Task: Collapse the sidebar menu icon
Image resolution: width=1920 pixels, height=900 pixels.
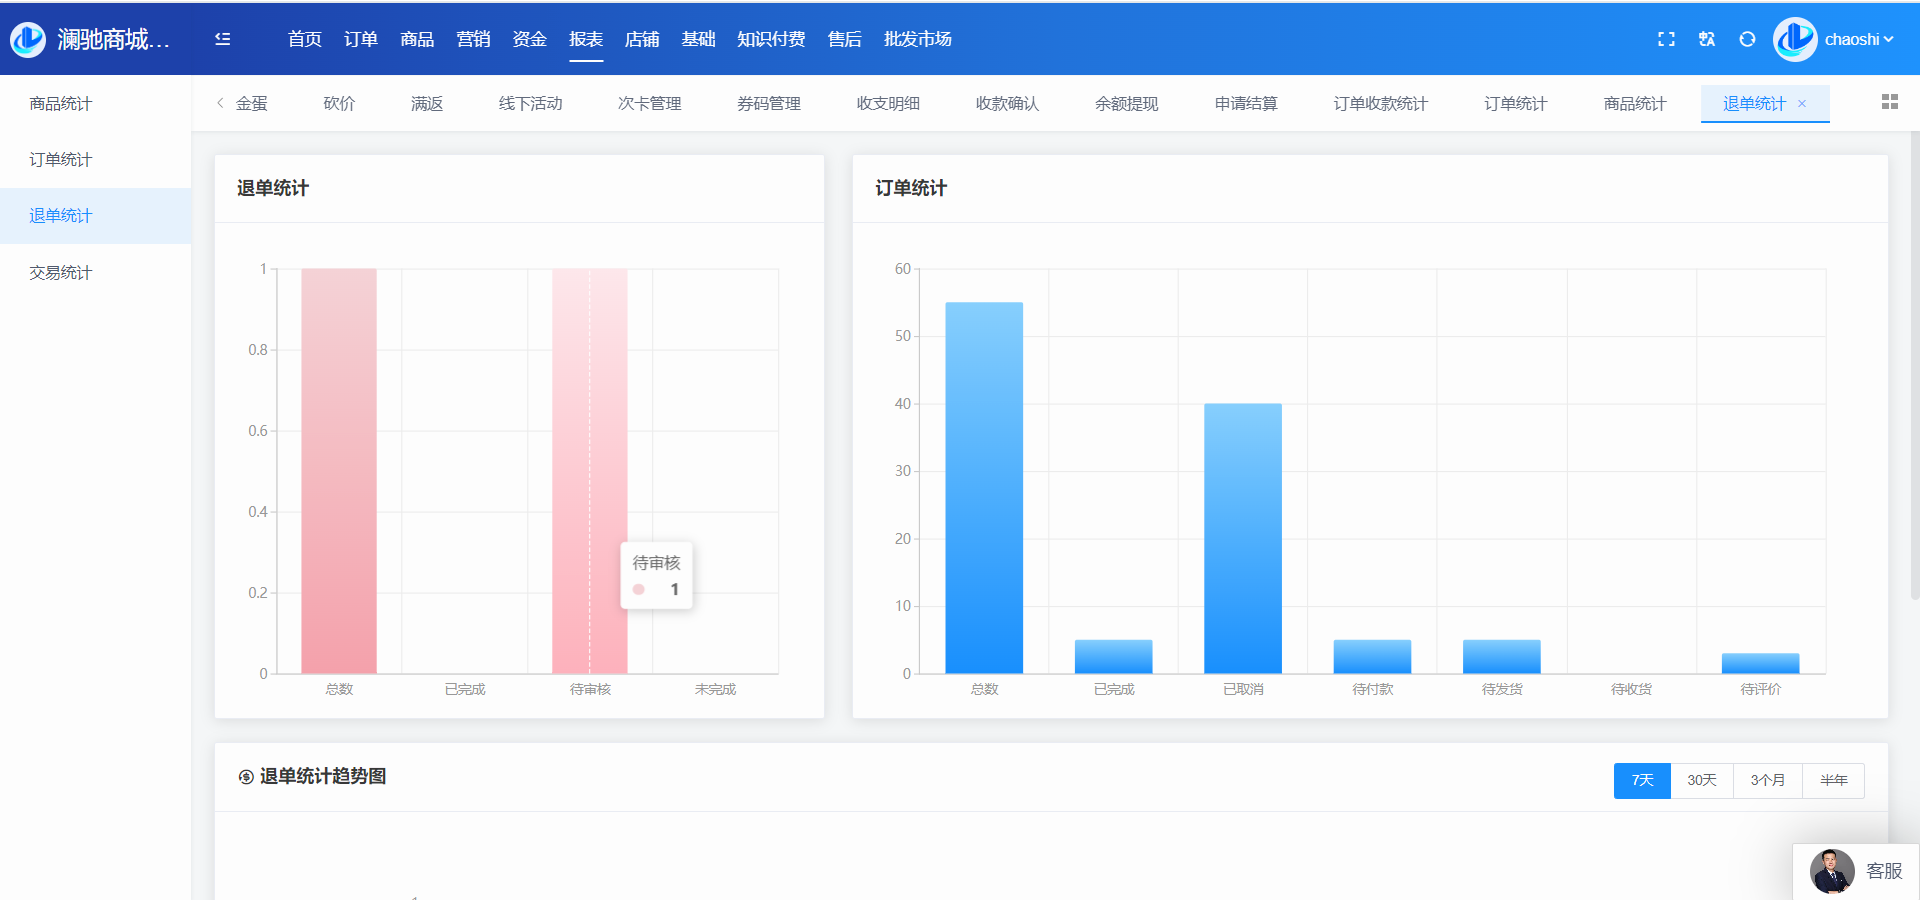Action: (222, 39)
